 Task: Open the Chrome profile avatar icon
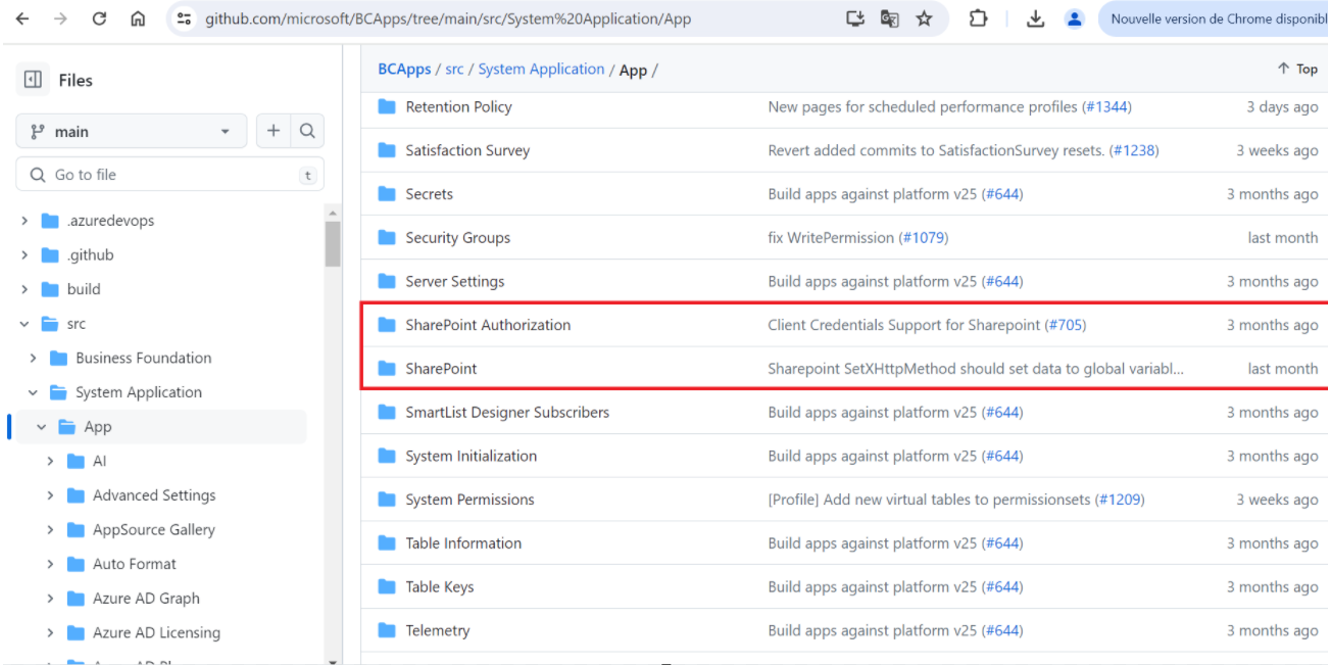1074,19
